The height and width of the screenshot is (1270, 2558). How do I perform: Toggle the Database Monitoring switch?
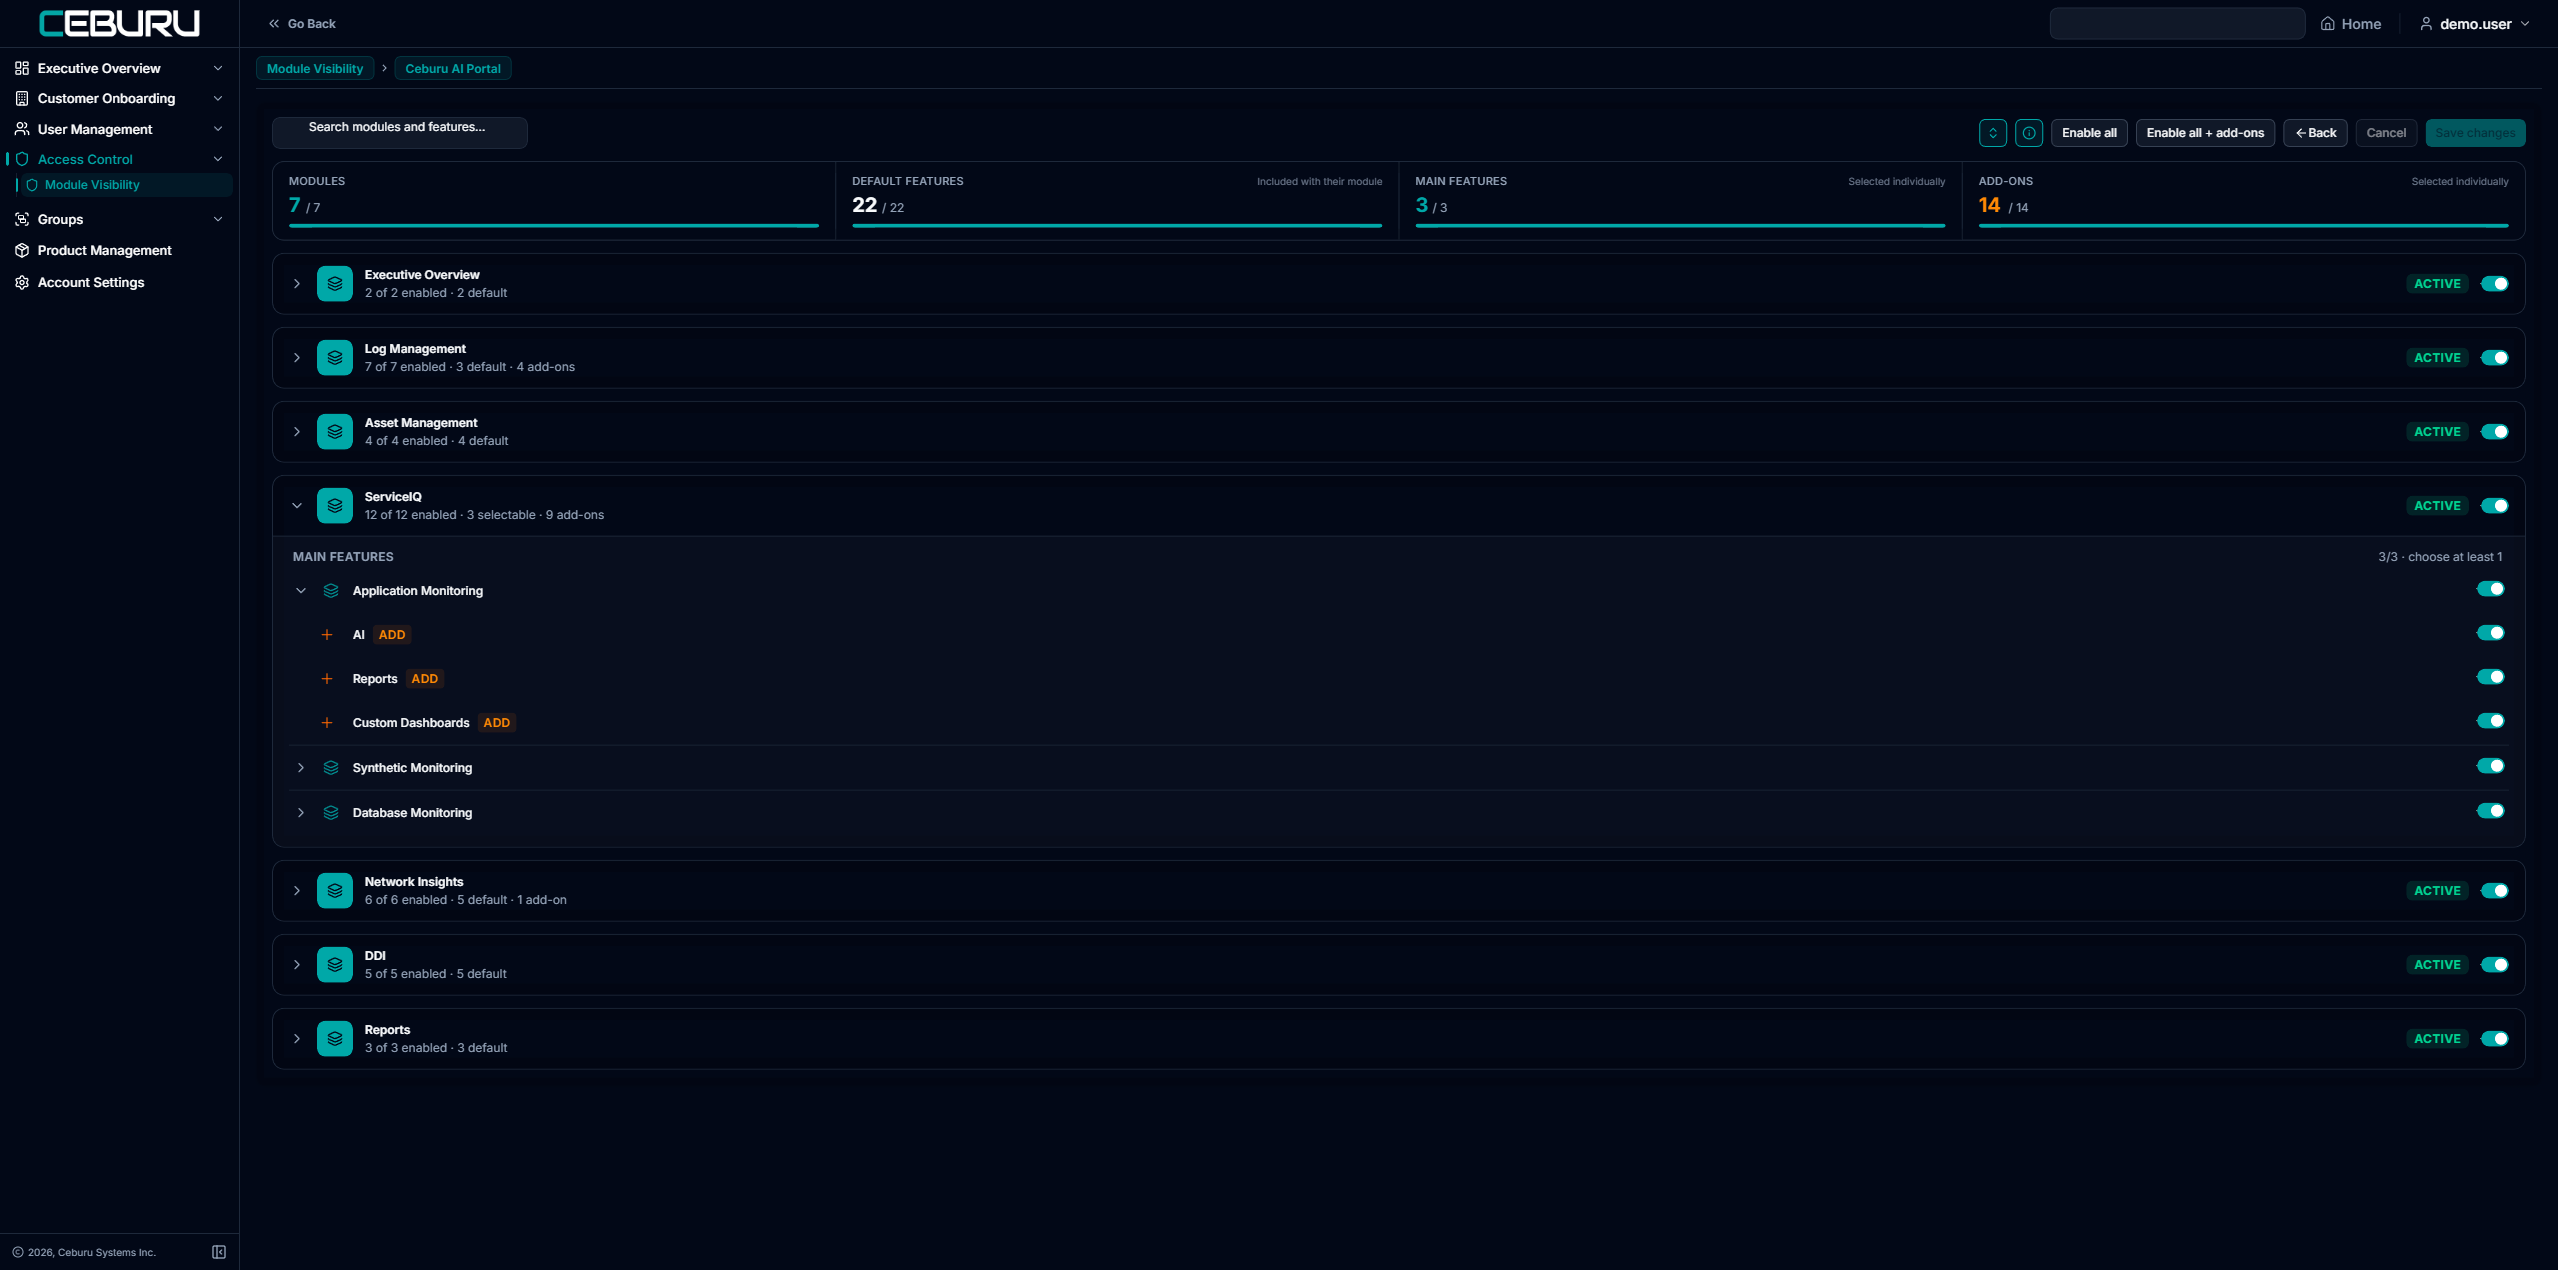pos(2490,811)
